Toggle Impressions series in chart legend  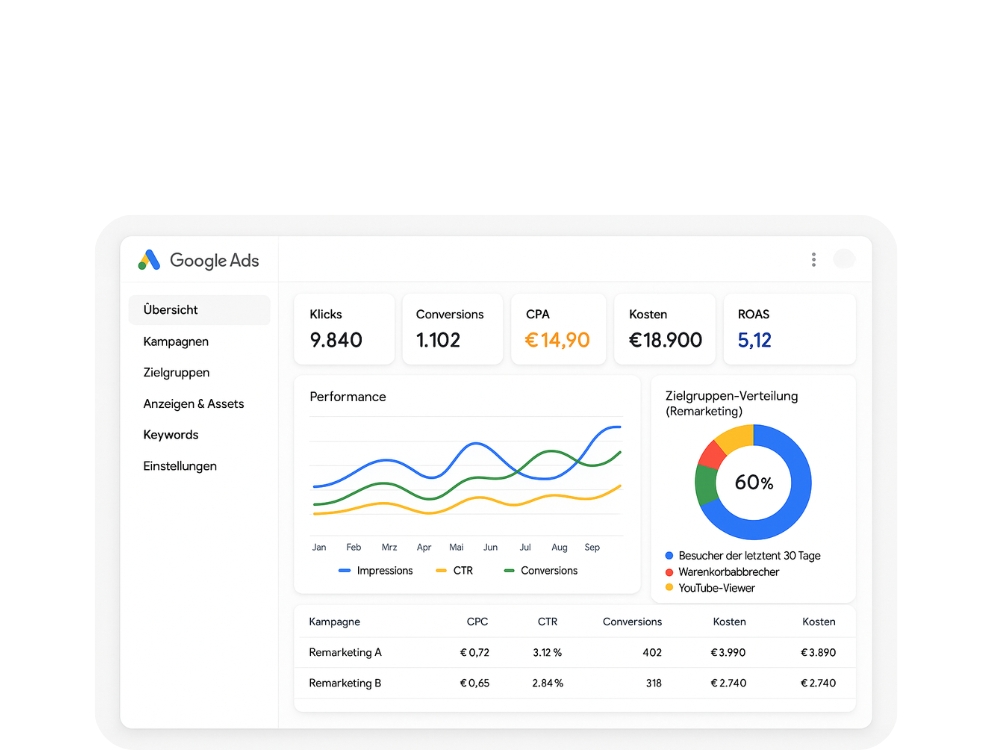pyautogui.click(x=375, y=571)
